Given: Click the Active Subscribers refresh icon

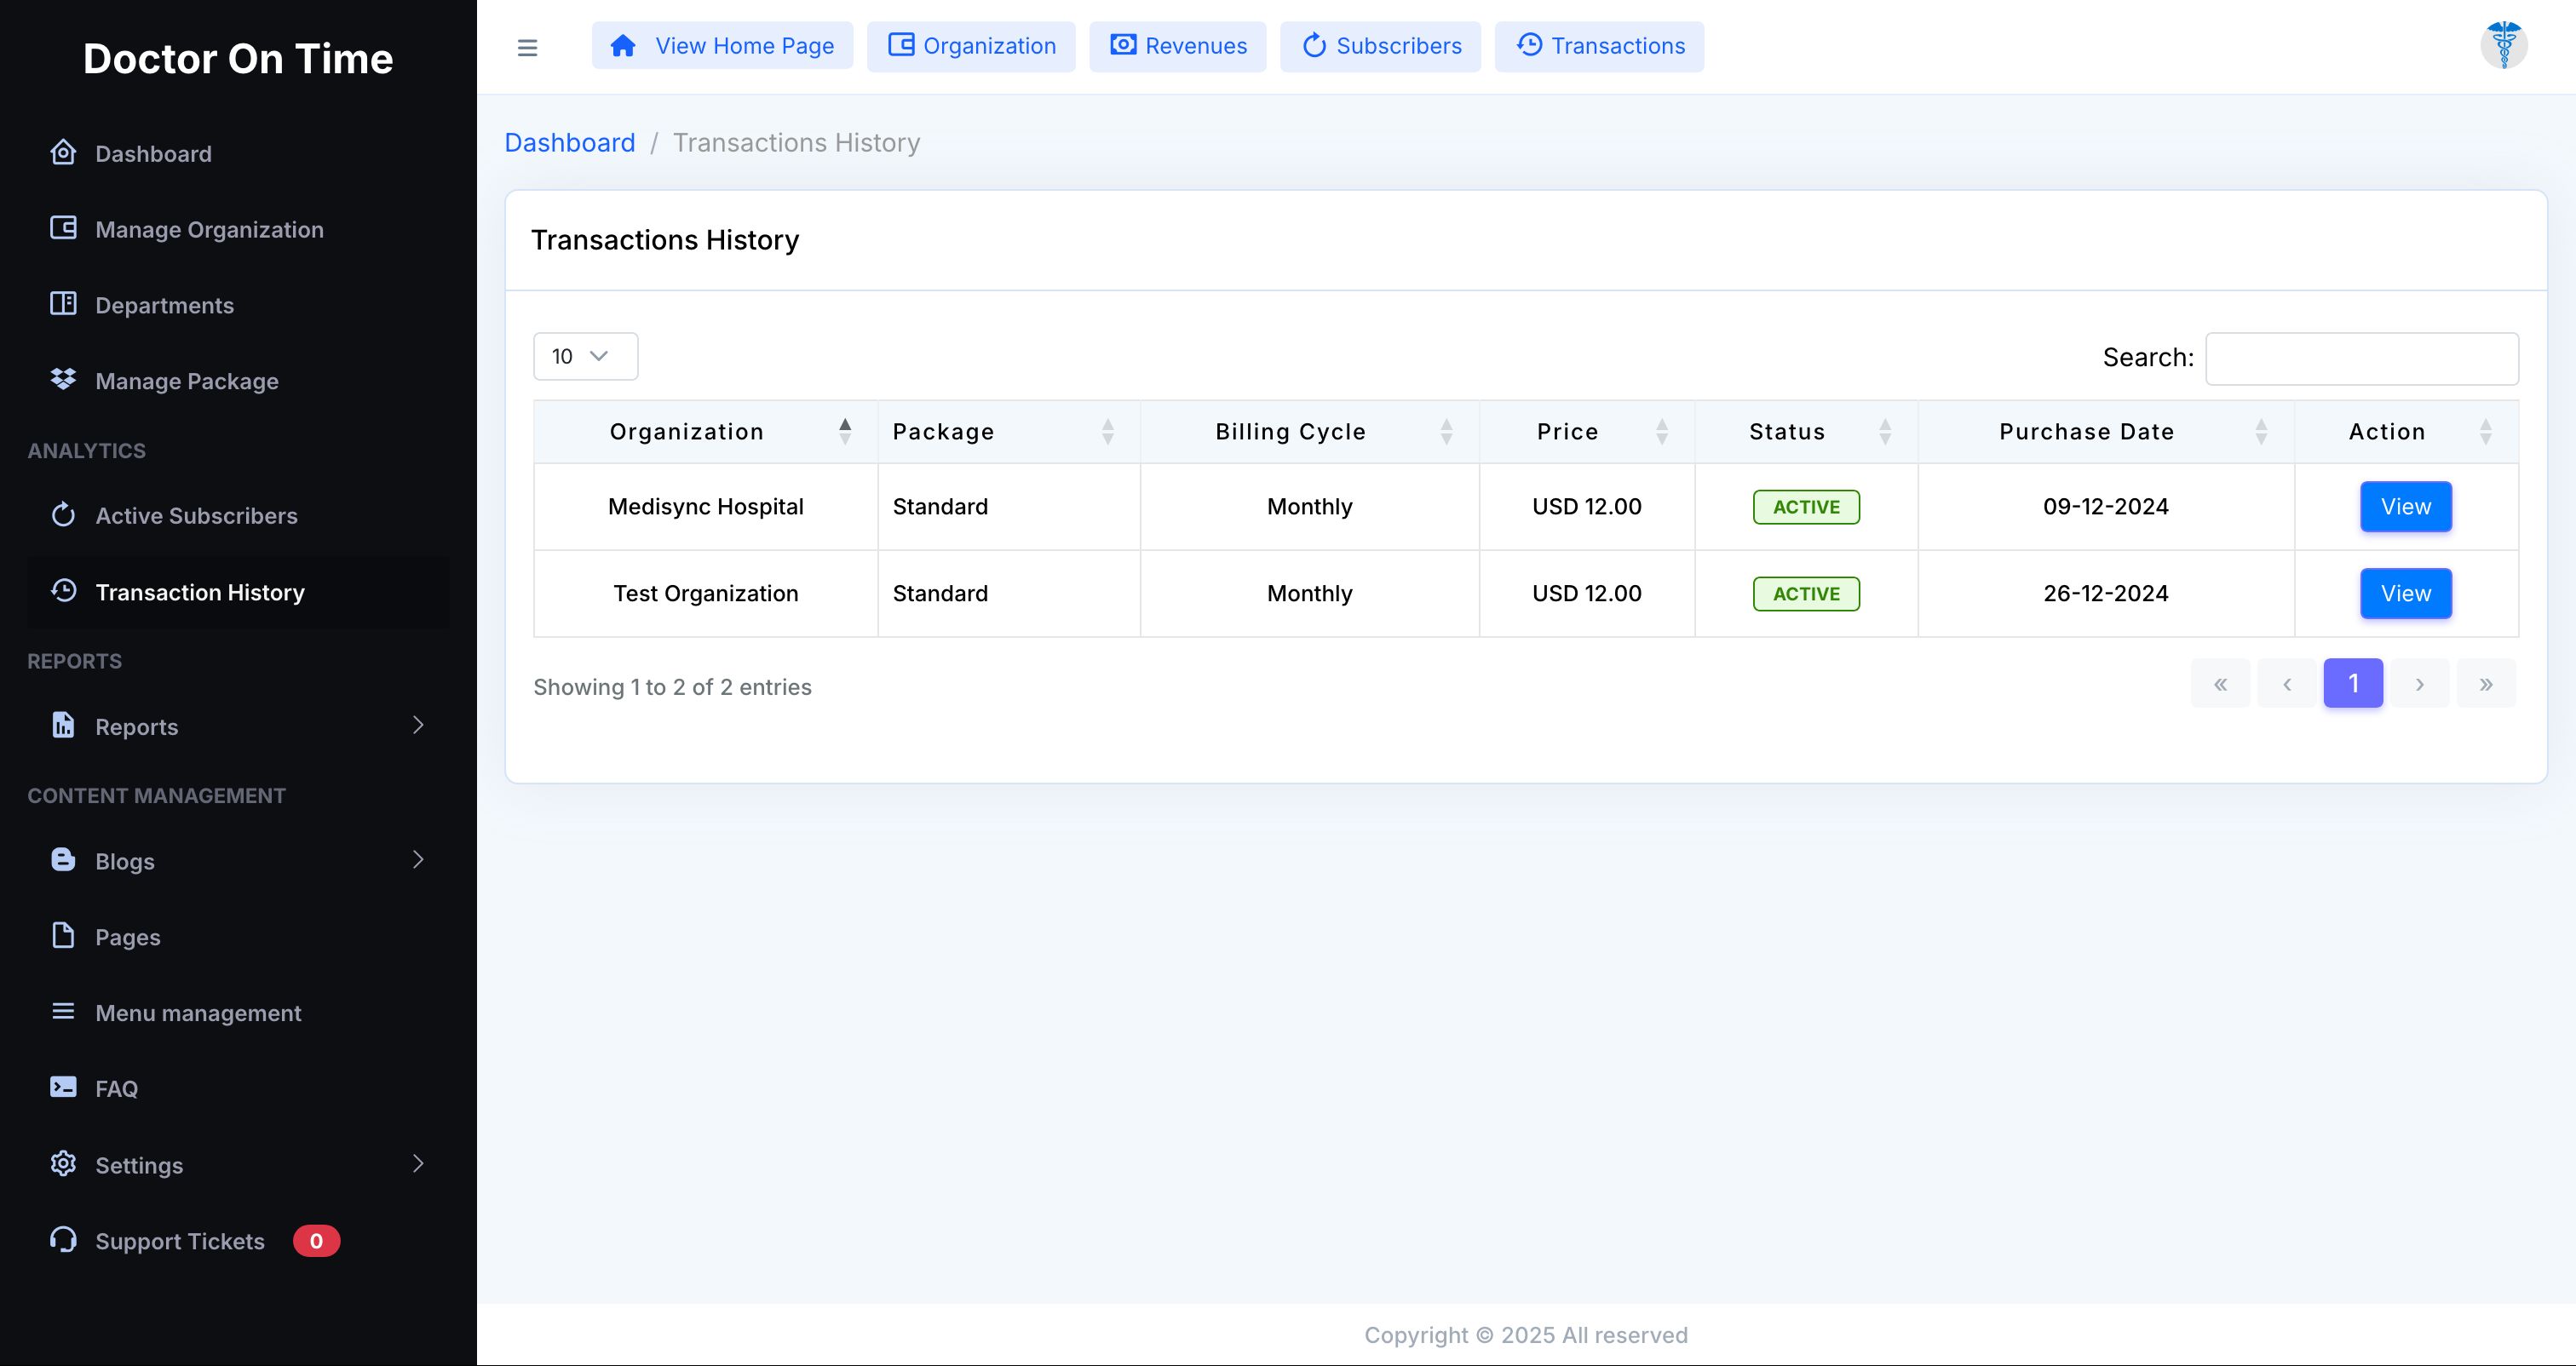Looking at the screenshot, I should click(x=63, y=515).
